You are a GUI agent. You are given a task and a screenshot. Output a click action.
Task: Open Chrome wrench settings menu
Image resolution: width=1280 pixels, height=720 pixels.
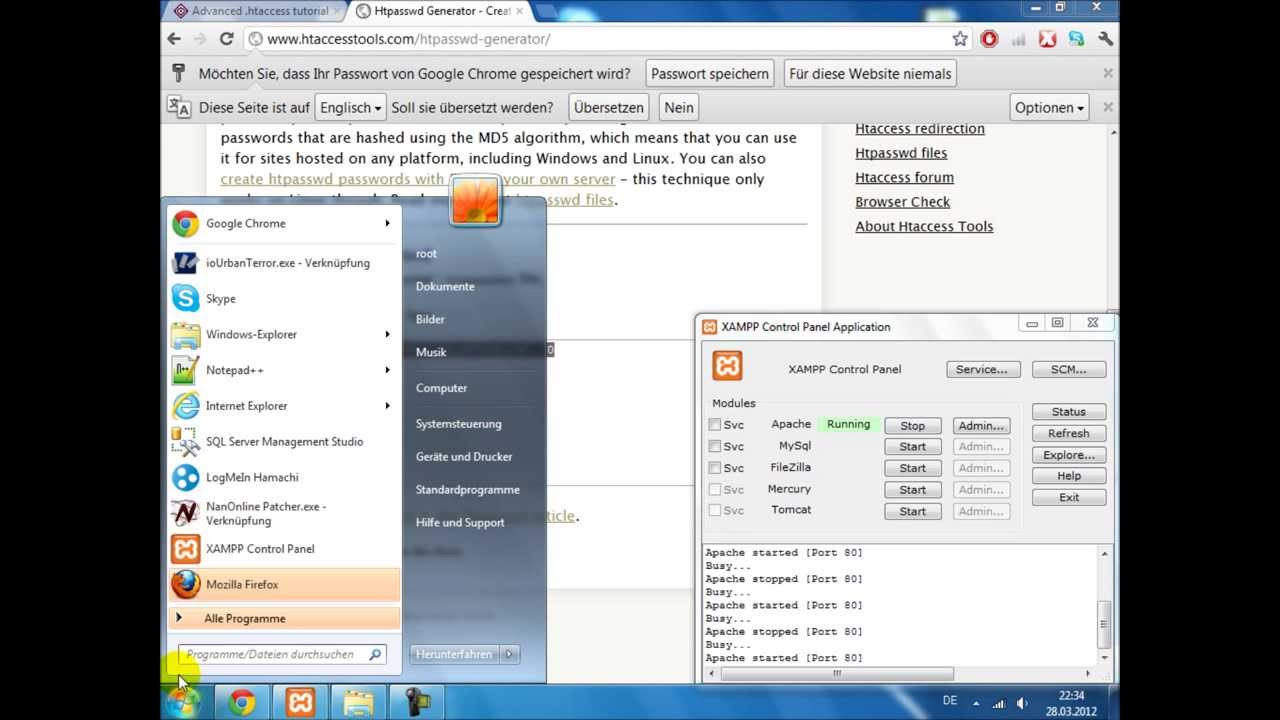(x=1106, y=39)
